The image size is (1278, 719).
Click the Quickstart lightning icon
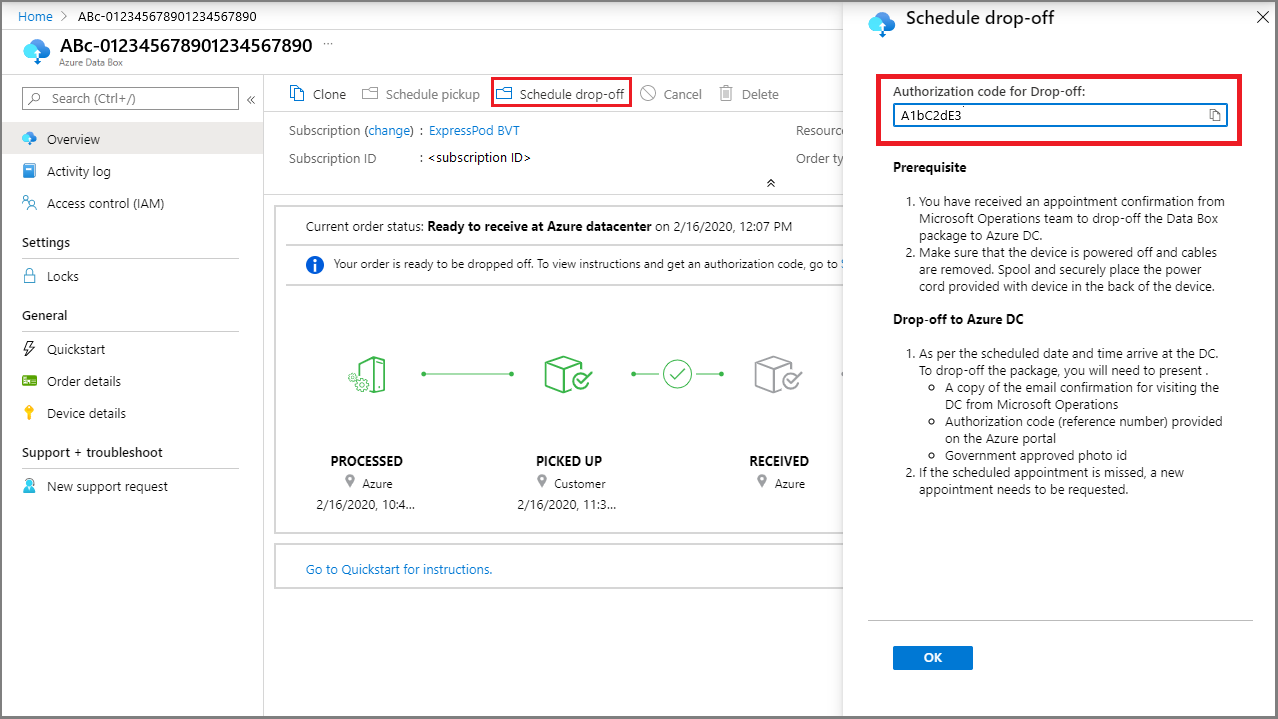(29, 349)
